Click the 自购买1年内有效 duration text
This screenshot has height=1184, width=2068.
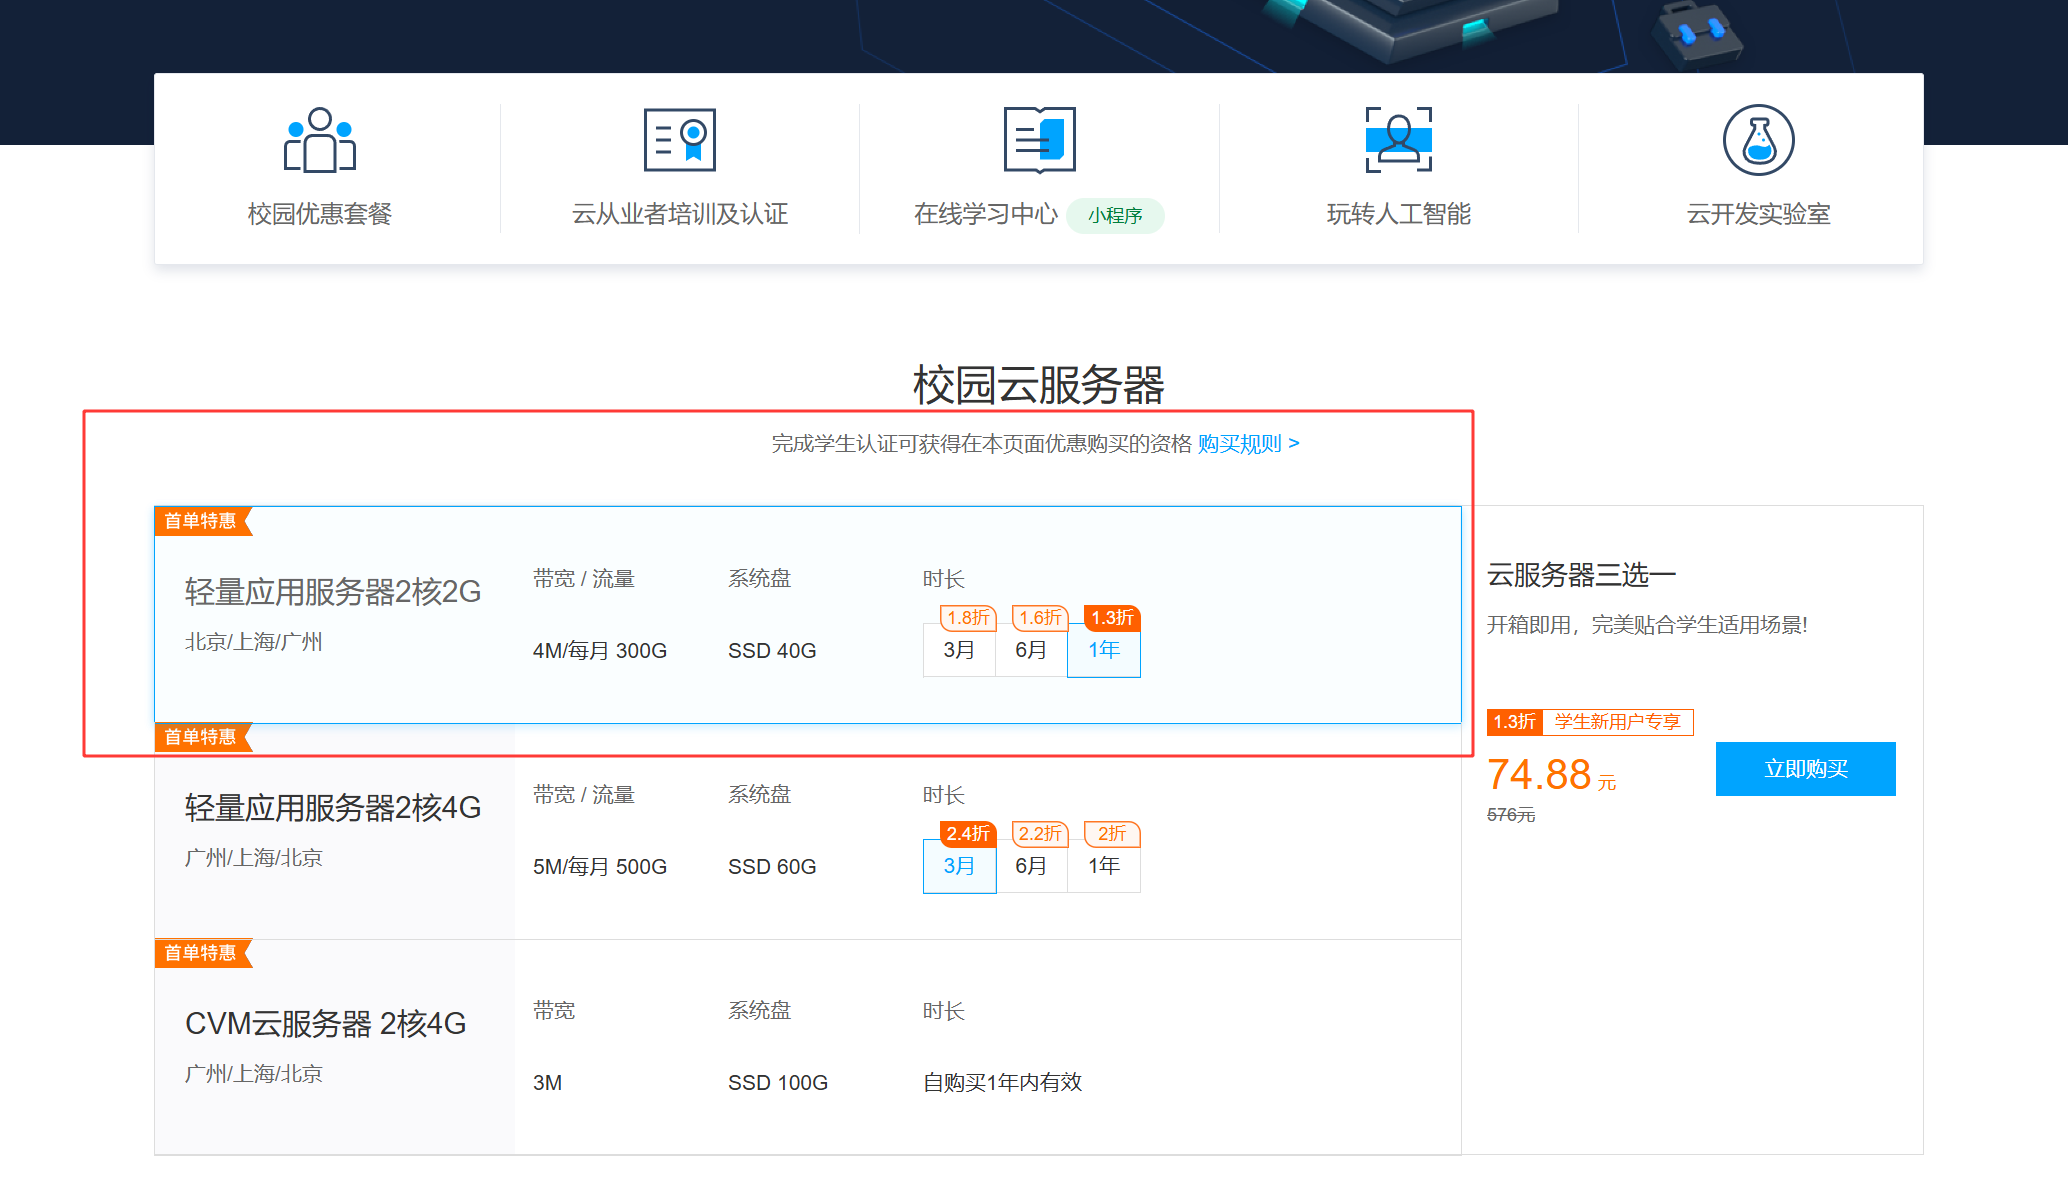[x=1002, y=1083]
